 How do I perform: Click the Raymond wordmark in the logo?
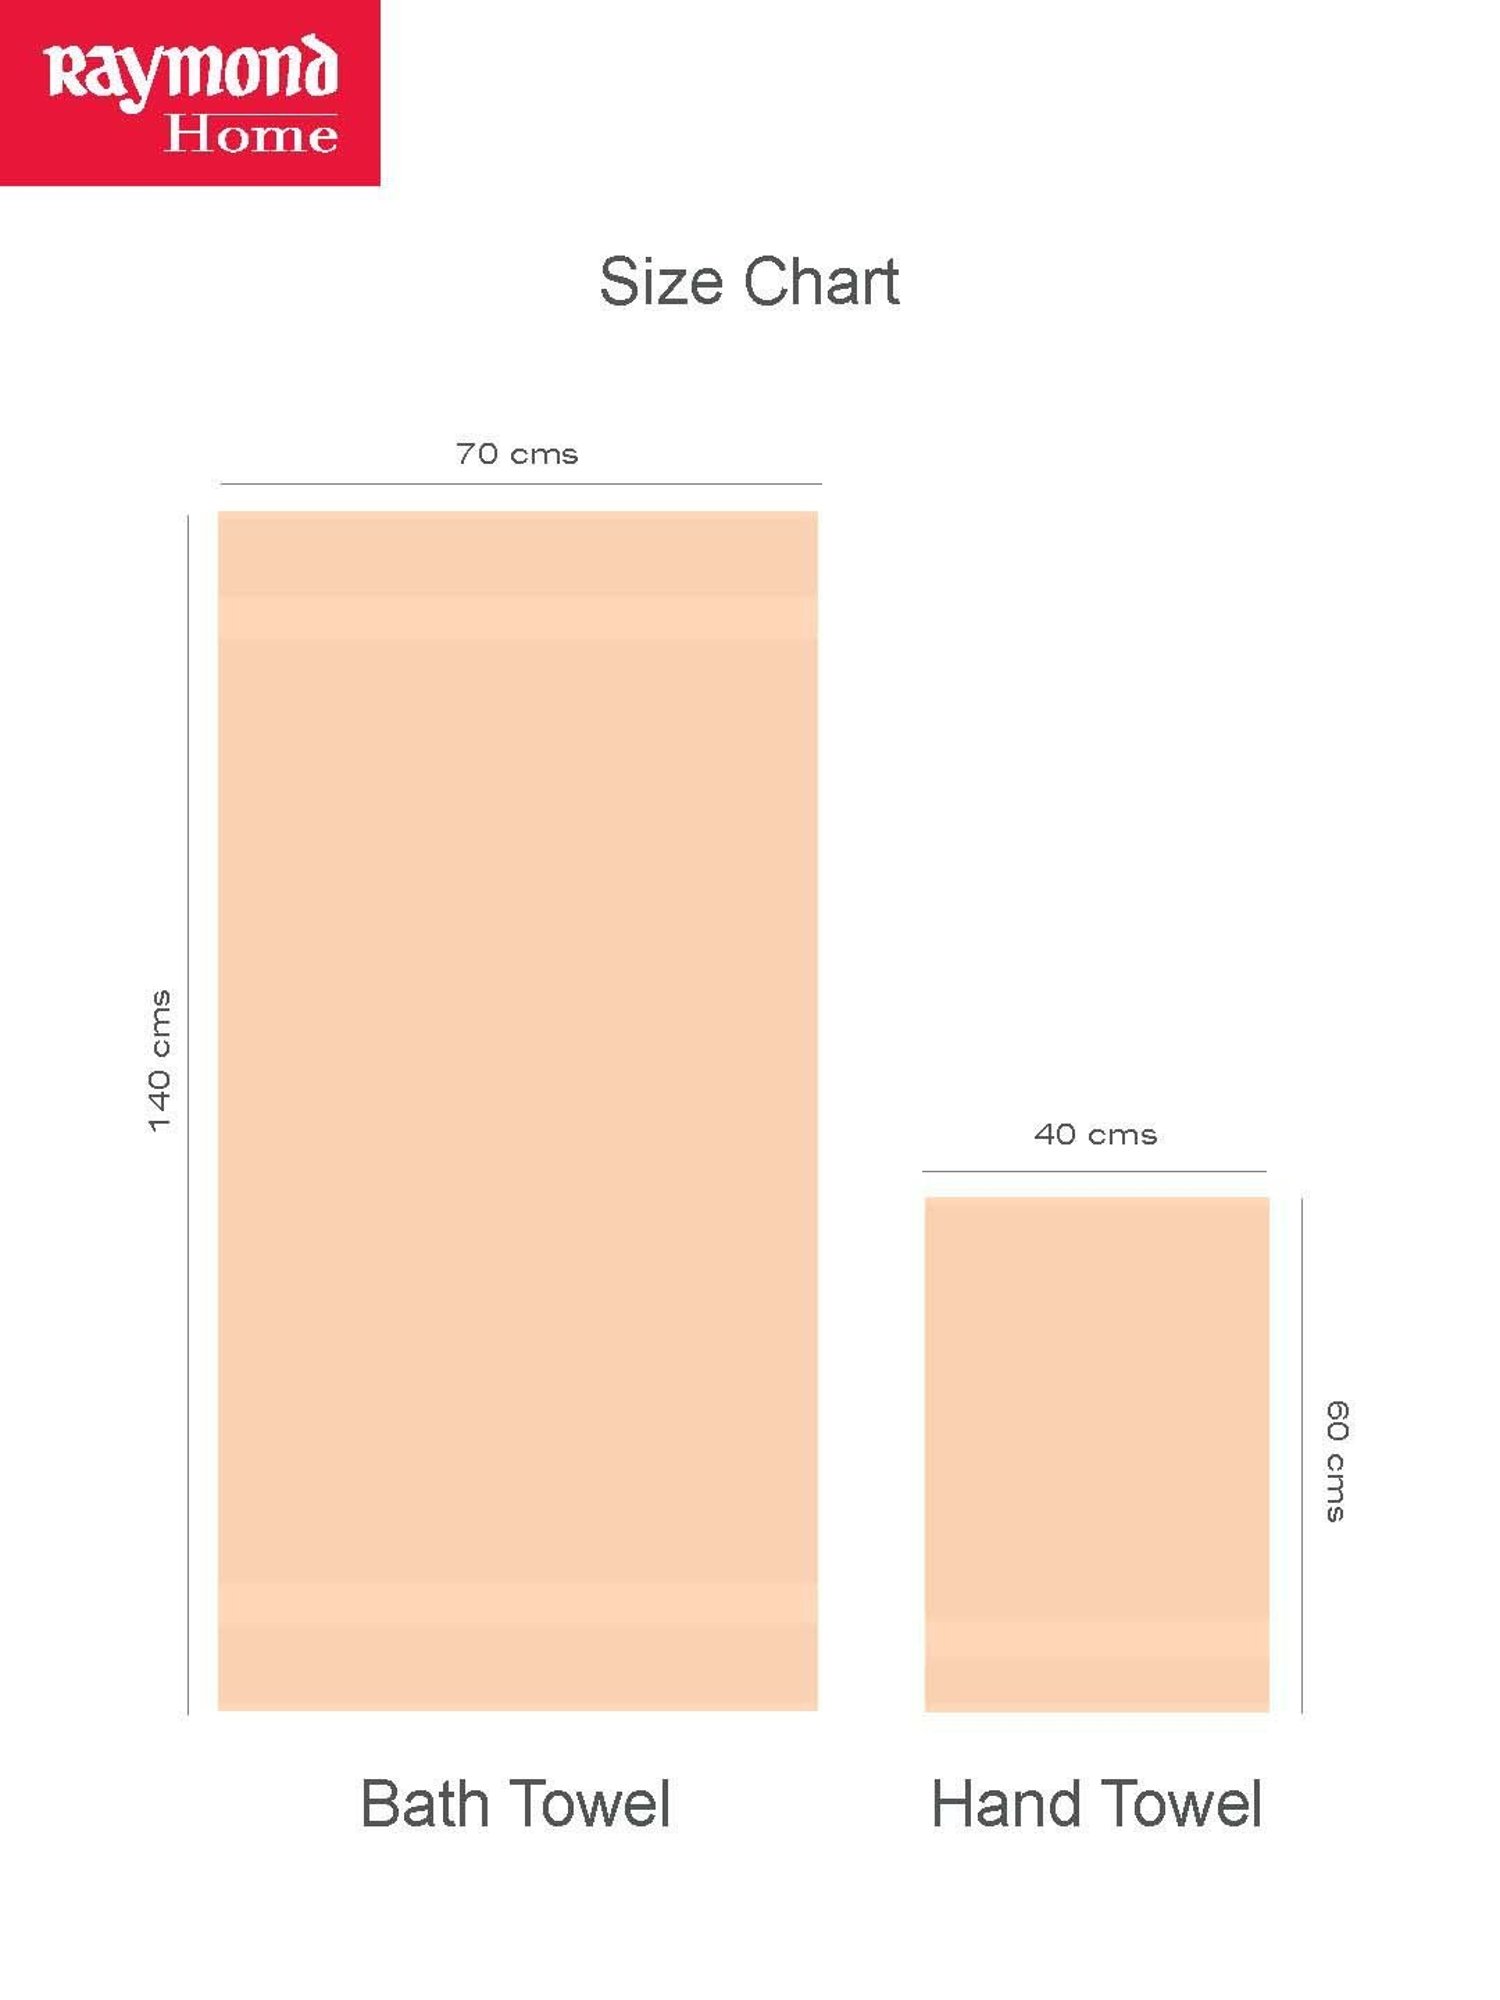(x=190, y=72)
